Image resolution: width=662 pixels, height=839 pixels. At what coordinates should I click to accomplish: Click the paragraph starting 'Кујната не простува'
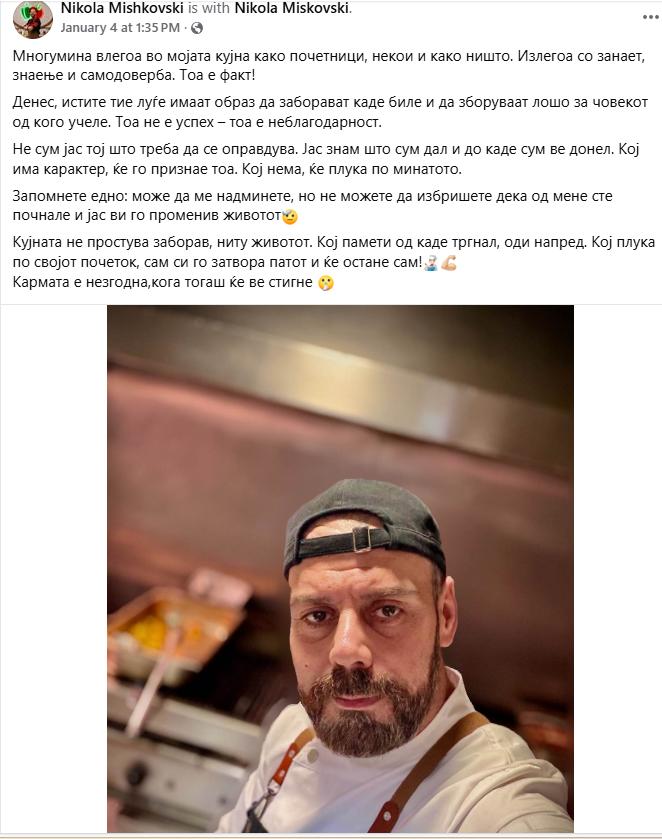(333, 252)
